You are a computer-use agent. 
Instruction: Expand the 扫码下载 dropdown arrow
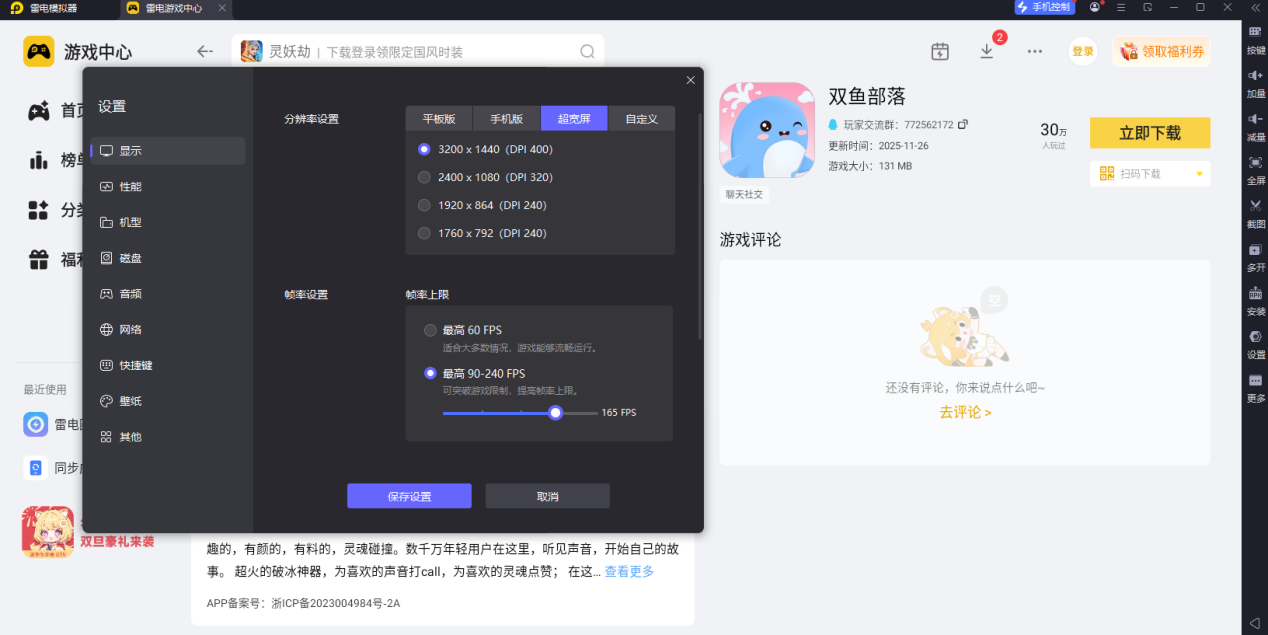[1199, 174]
